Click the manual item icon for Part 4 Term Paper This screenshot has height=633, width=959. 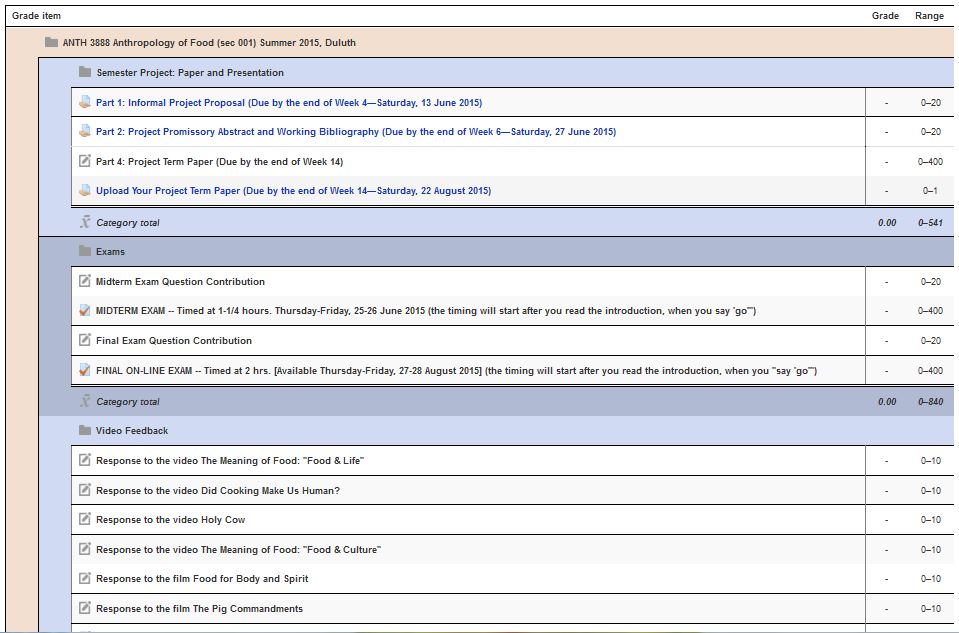point(84,161)
